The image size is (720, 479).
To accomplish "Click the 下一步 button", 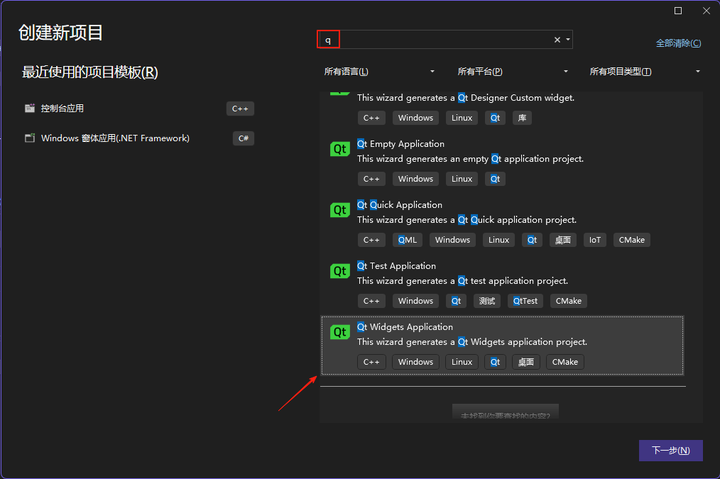I will 670,451.
